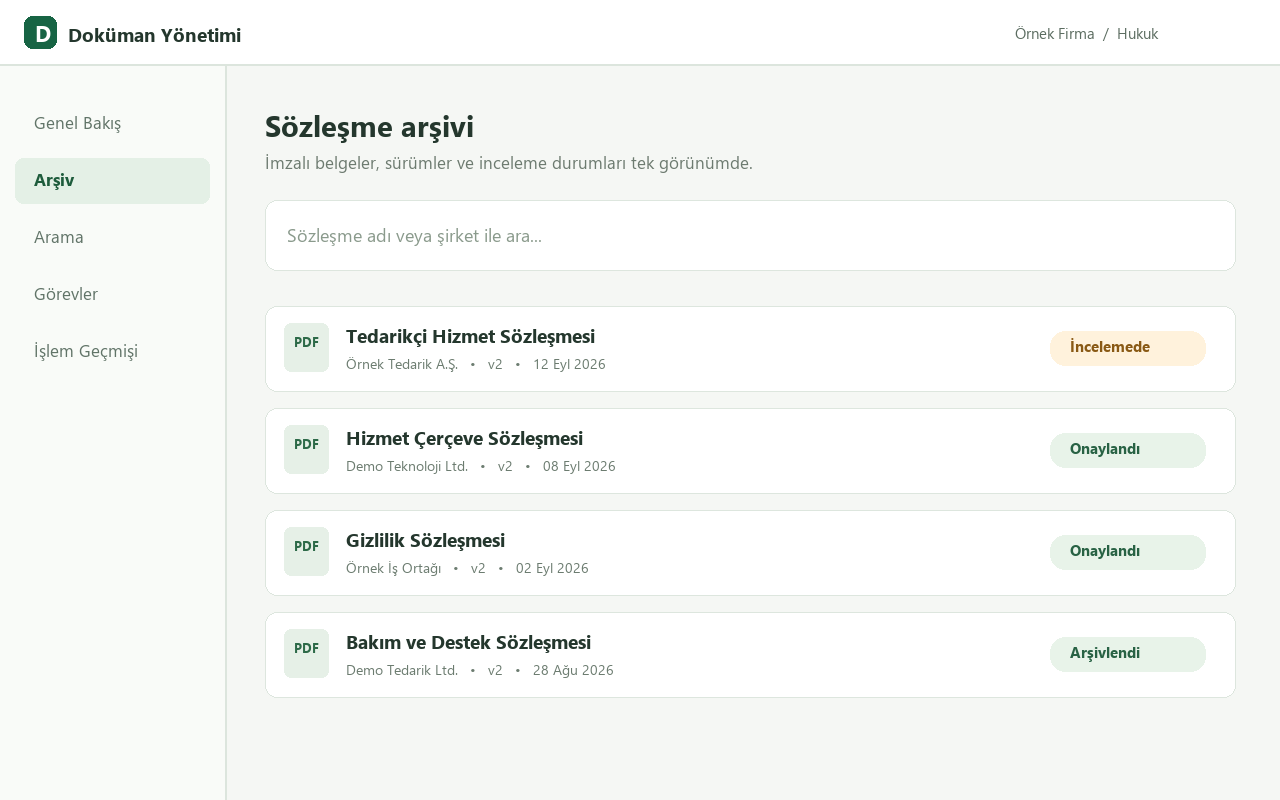Viewport: 1280px width, 800px height.
Task: Click the date 08 Eyl 2026
Action: click(579, 466)
